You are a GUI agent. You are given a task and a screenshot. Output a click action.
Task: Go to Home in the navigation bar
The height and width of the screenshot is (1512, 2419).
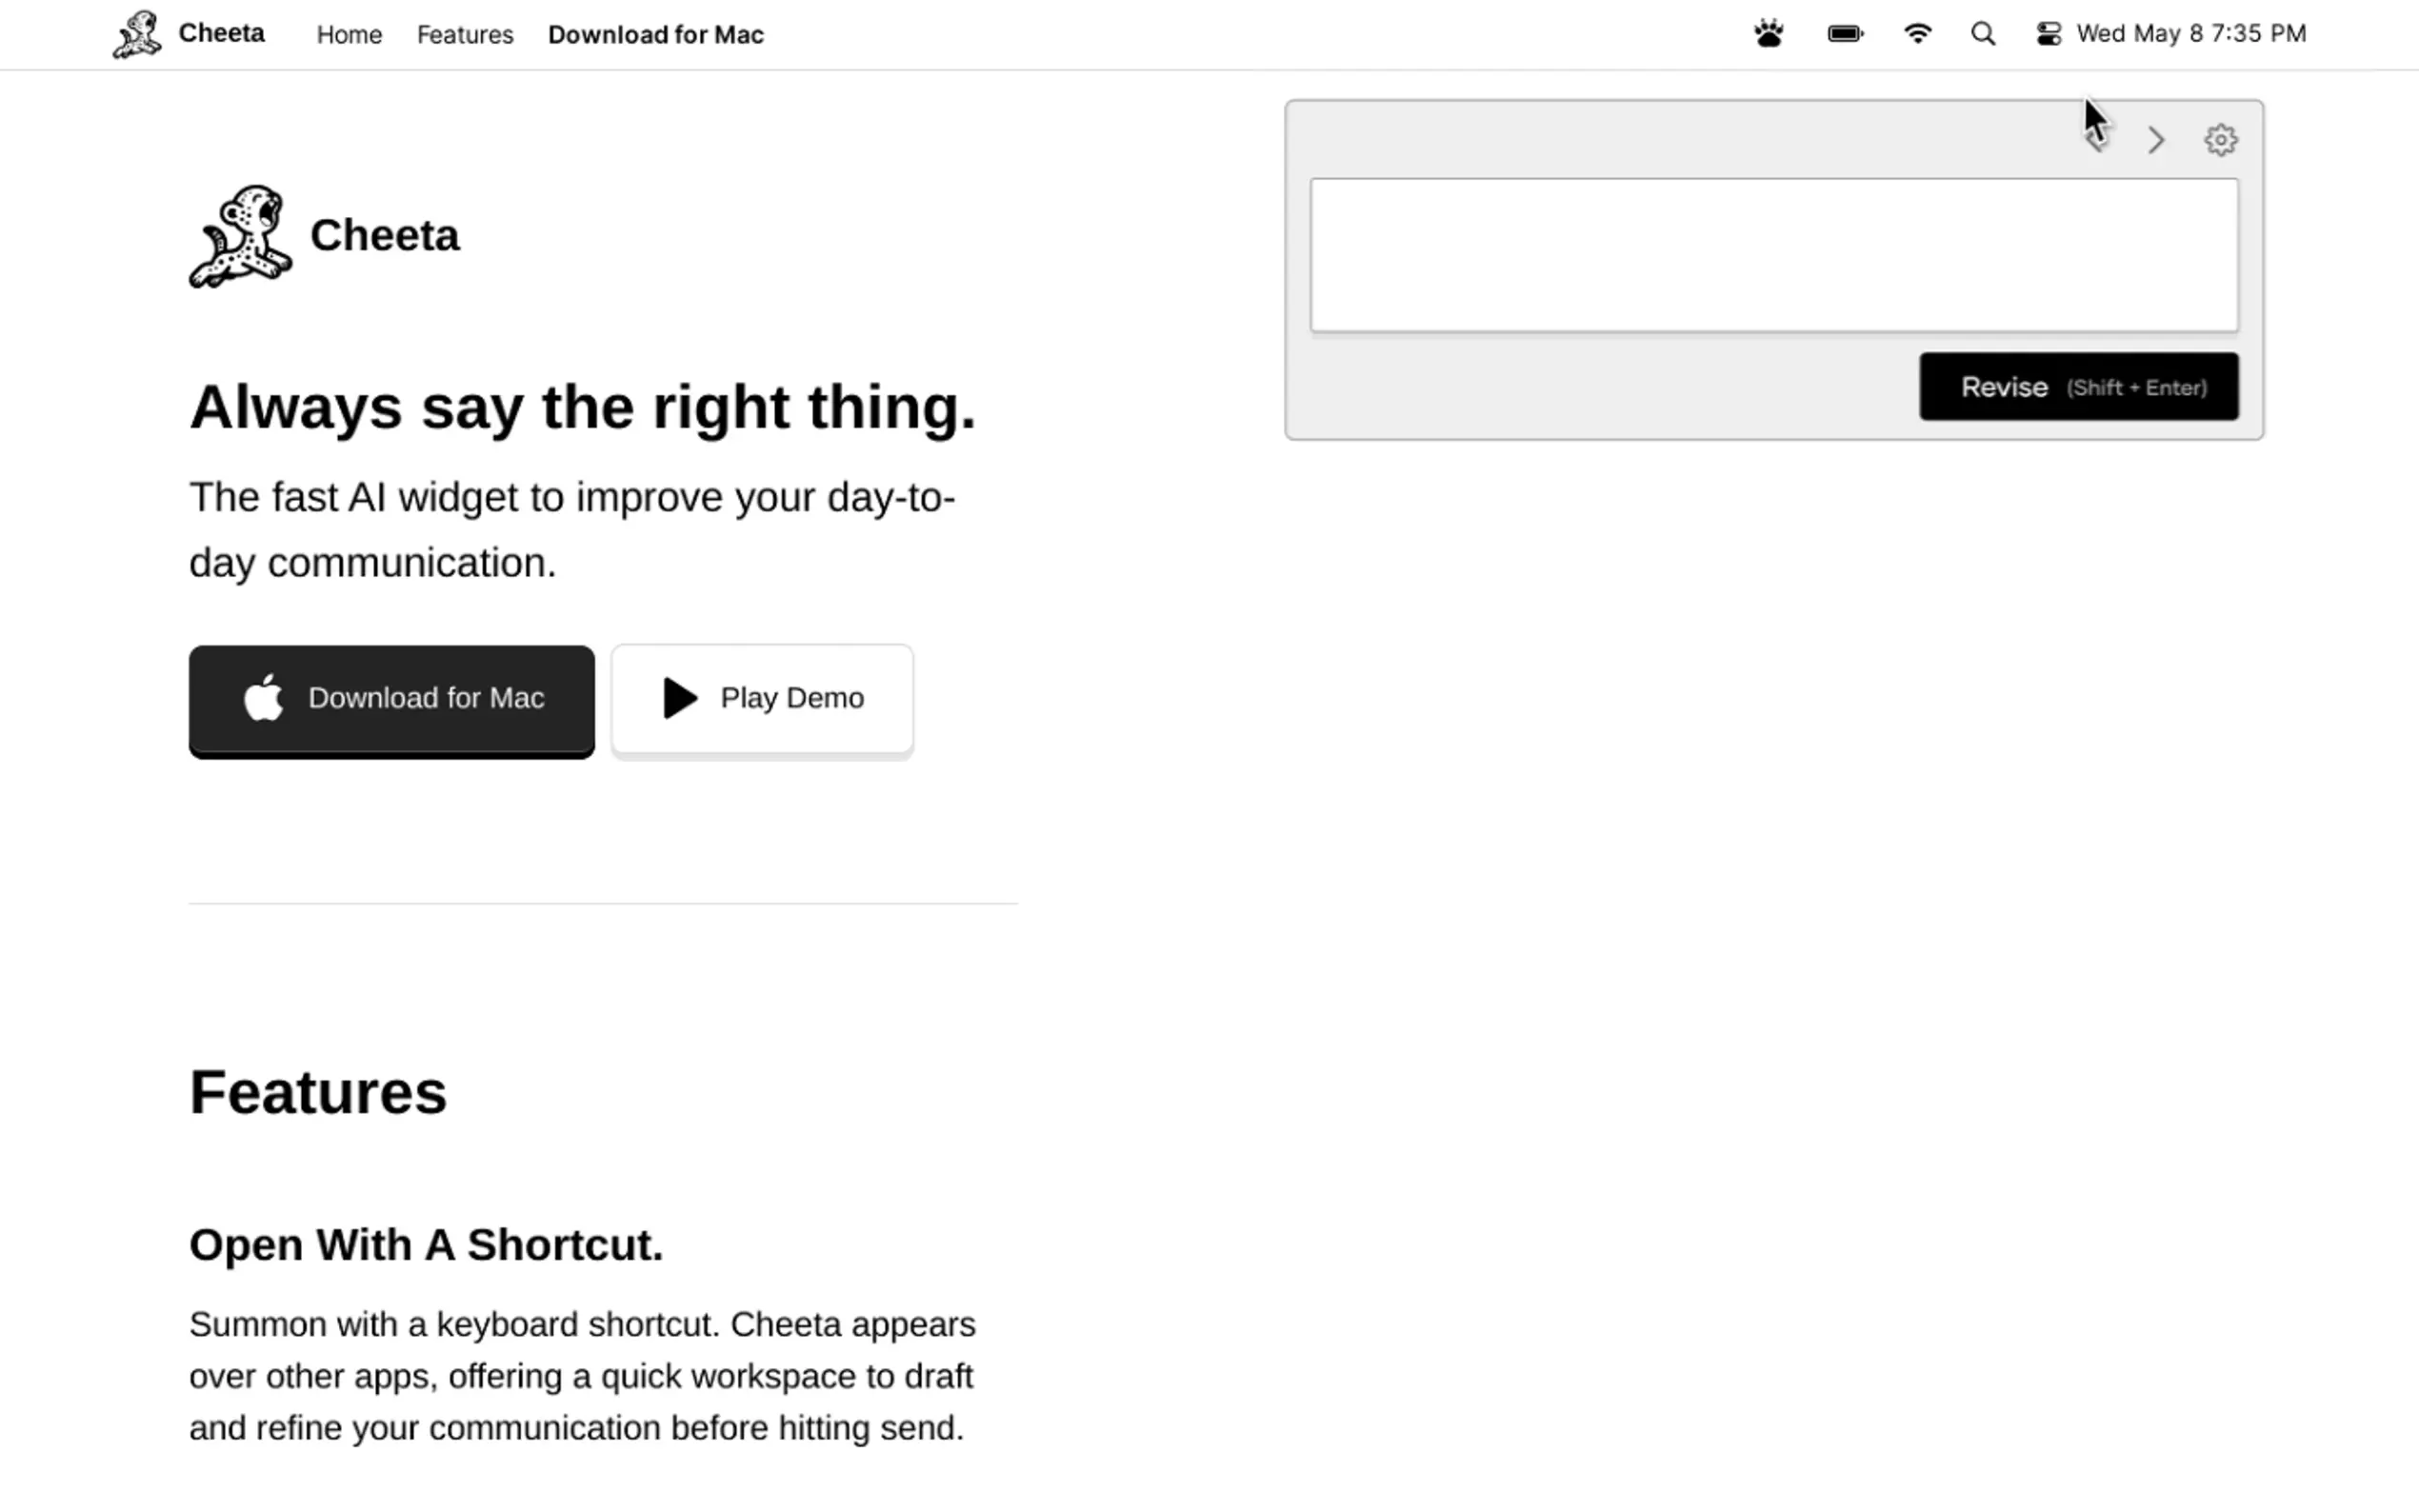[349, 35]
